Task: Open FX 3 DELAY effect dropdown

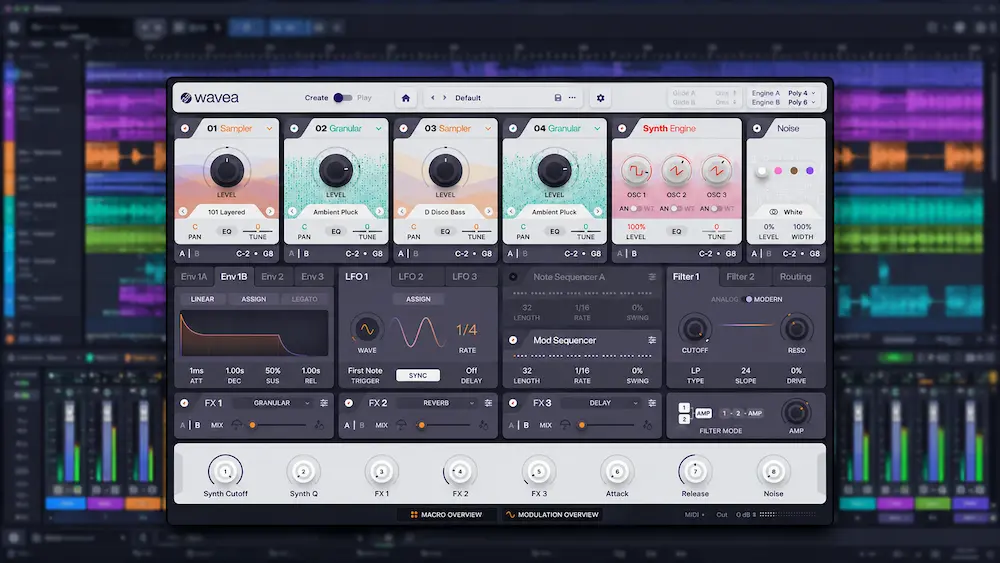Action: pos(601,403)
